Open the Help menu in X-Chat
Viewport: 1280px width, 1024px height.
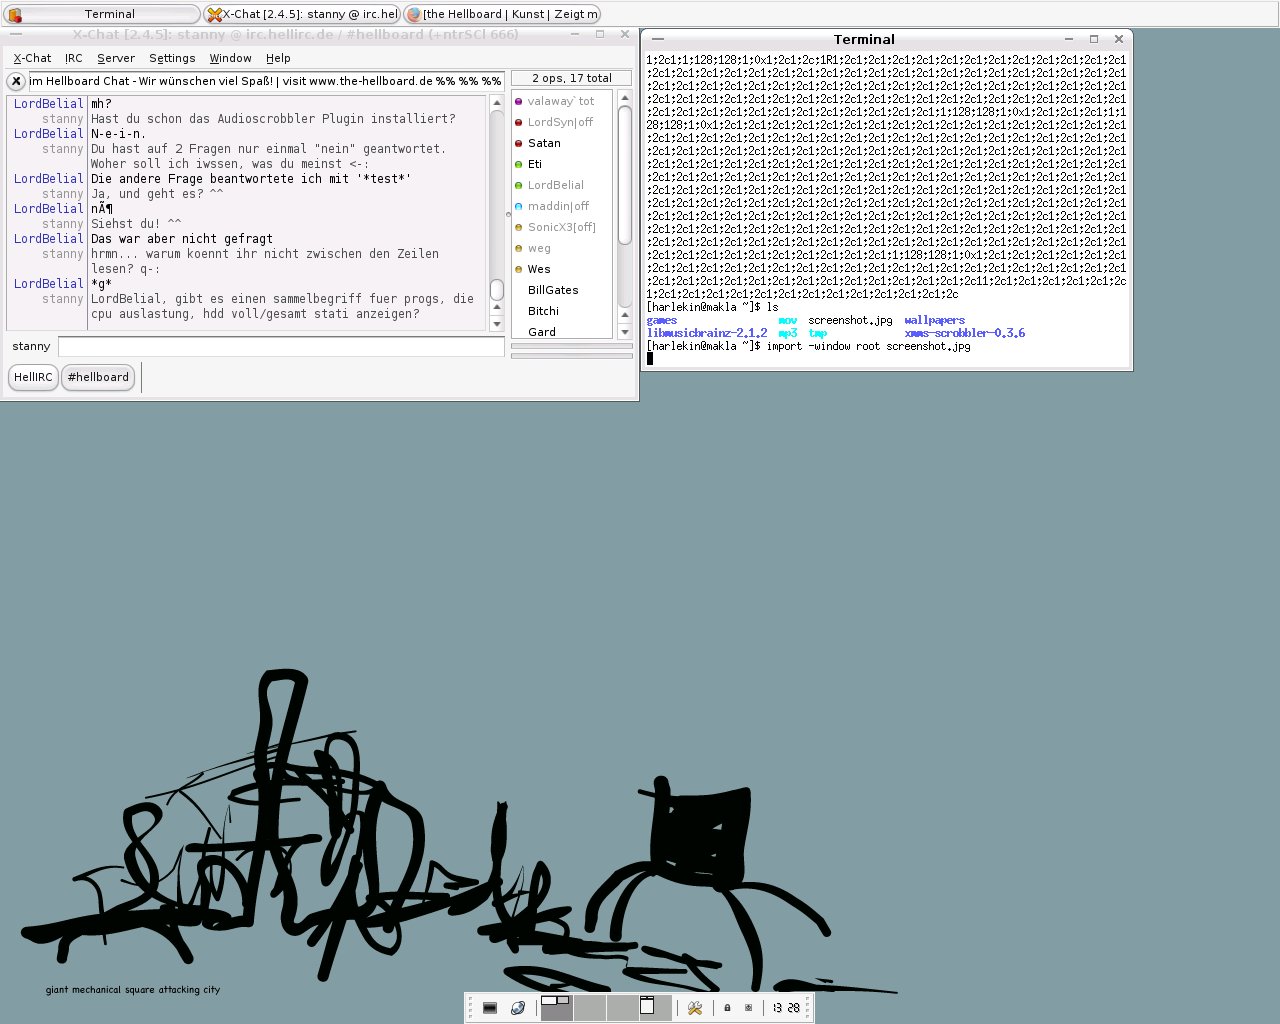click(x=278, y=58)
